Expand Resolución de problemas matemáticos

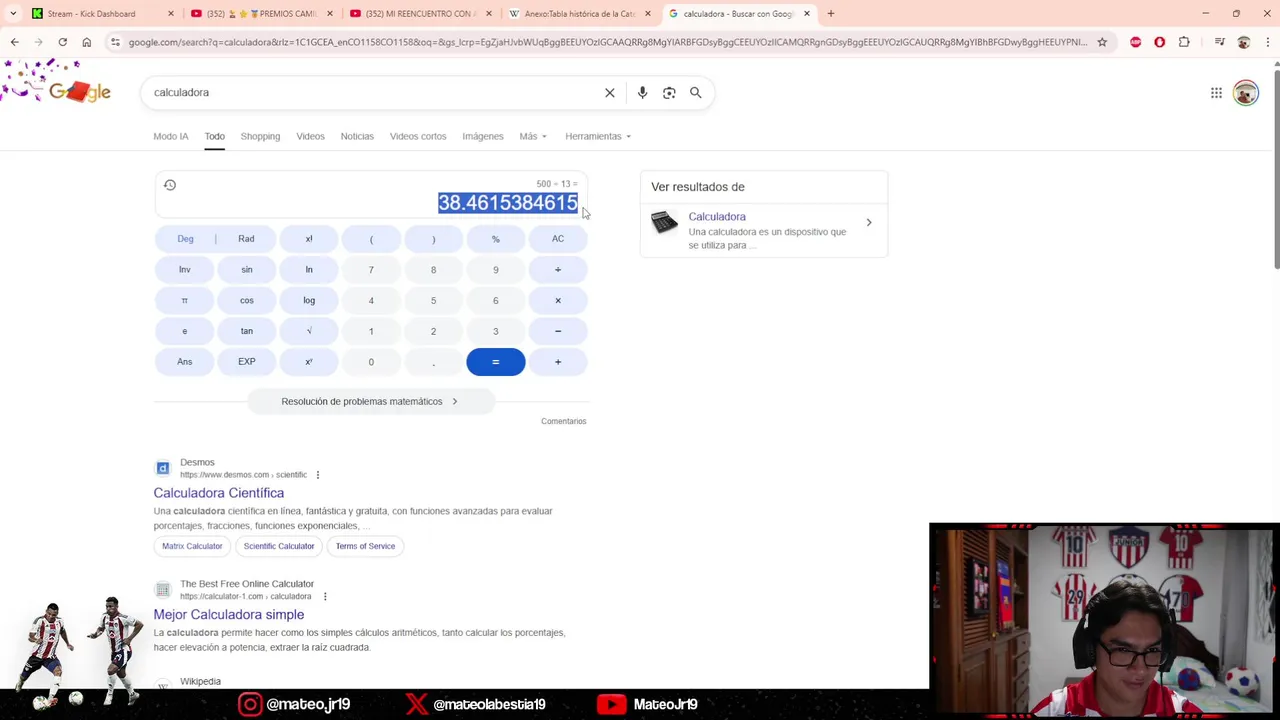click(370, 401)
